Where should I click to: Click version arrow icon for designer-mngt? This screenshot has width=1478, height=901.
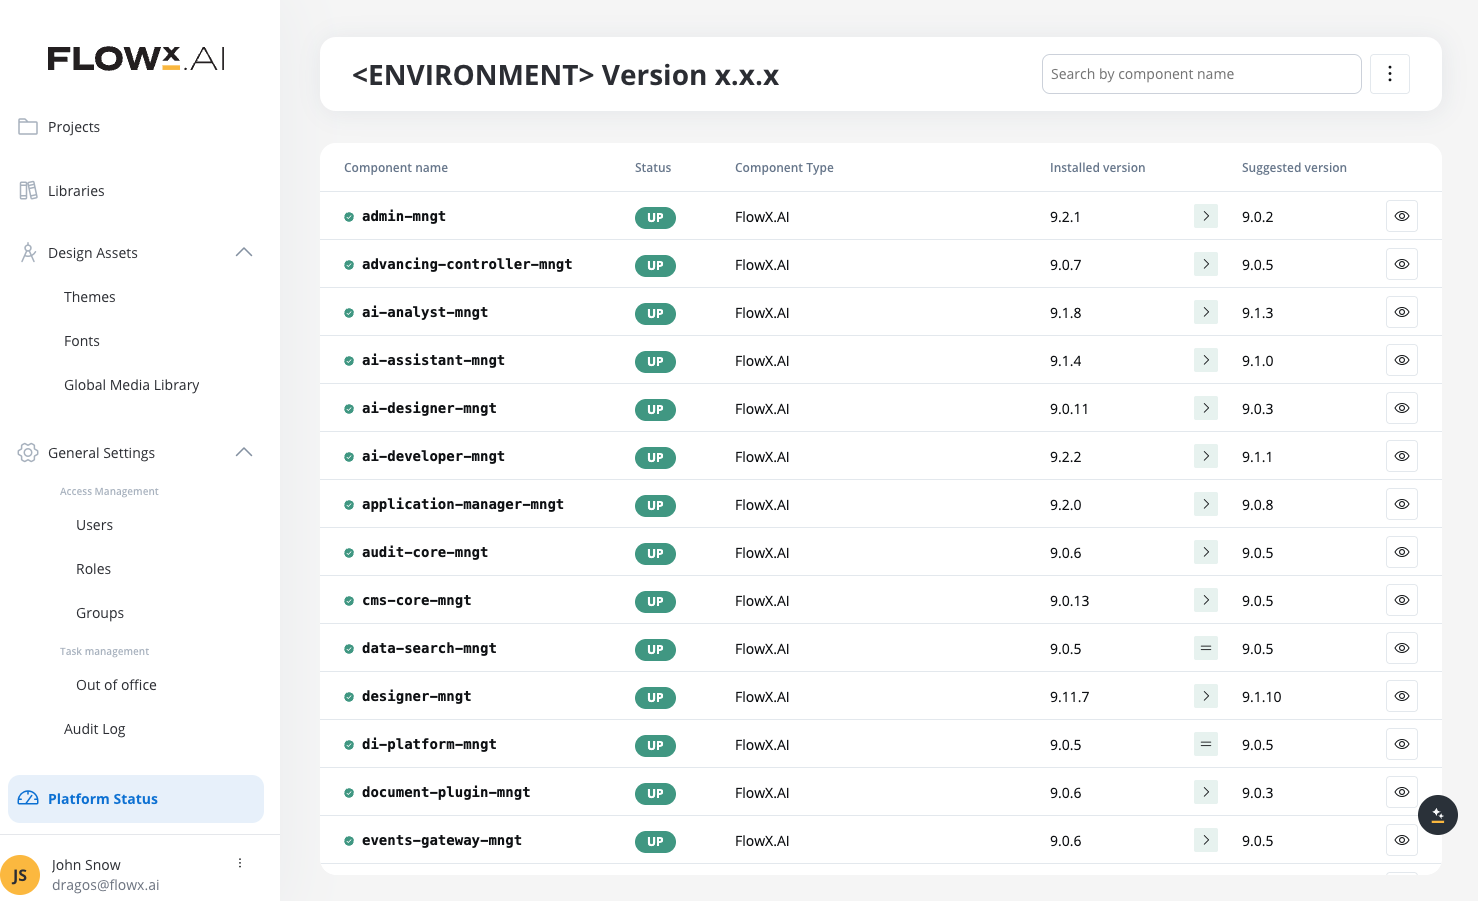[1206, 696]
